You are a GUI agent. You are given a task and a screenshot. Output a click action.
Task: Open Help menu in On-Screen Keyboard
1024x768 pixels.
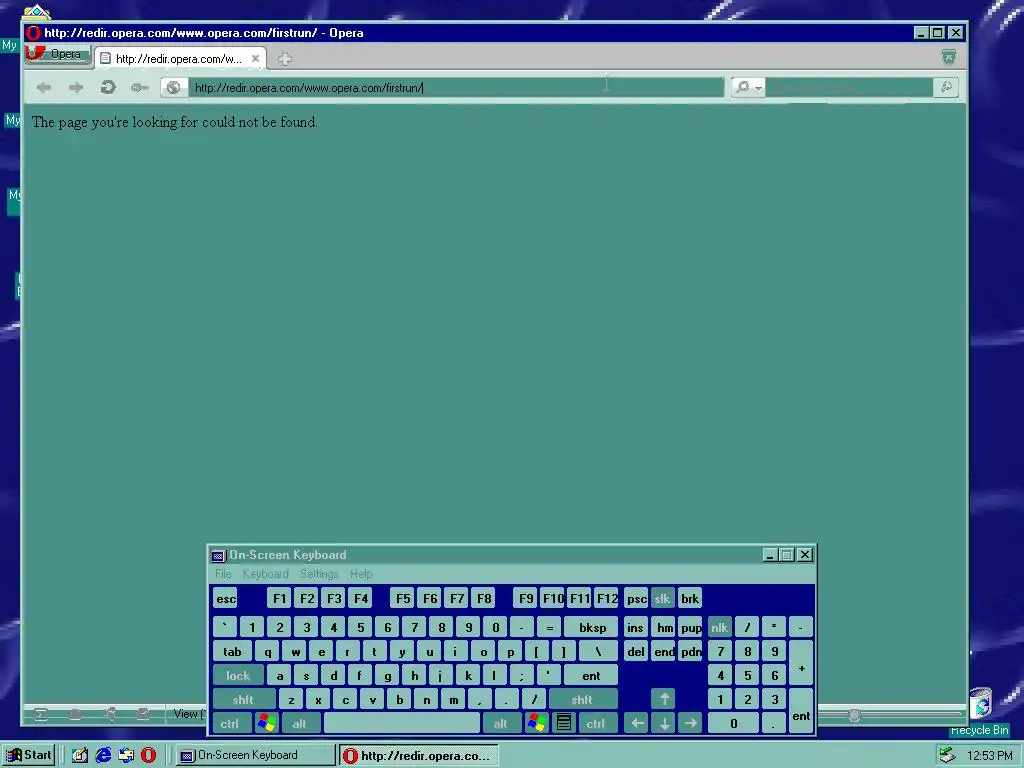point(360,574)
